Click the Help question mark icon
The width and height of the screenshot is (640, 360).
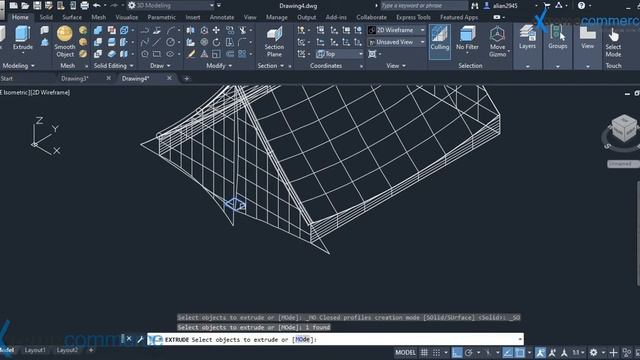click(x=581, y=5)
